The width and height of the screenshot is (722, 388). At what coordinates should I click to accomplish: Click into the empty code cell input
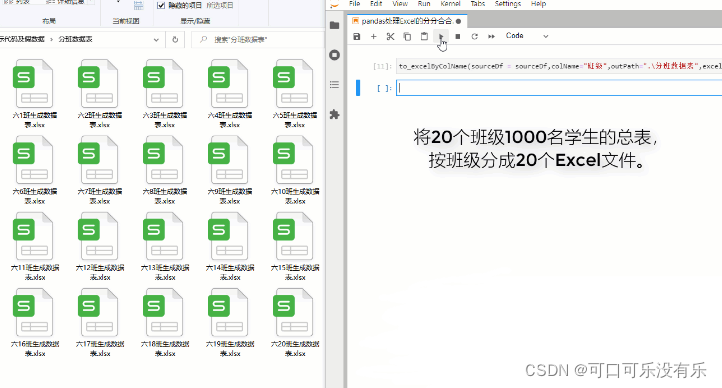pyautogui.click(x=559, y=88)
